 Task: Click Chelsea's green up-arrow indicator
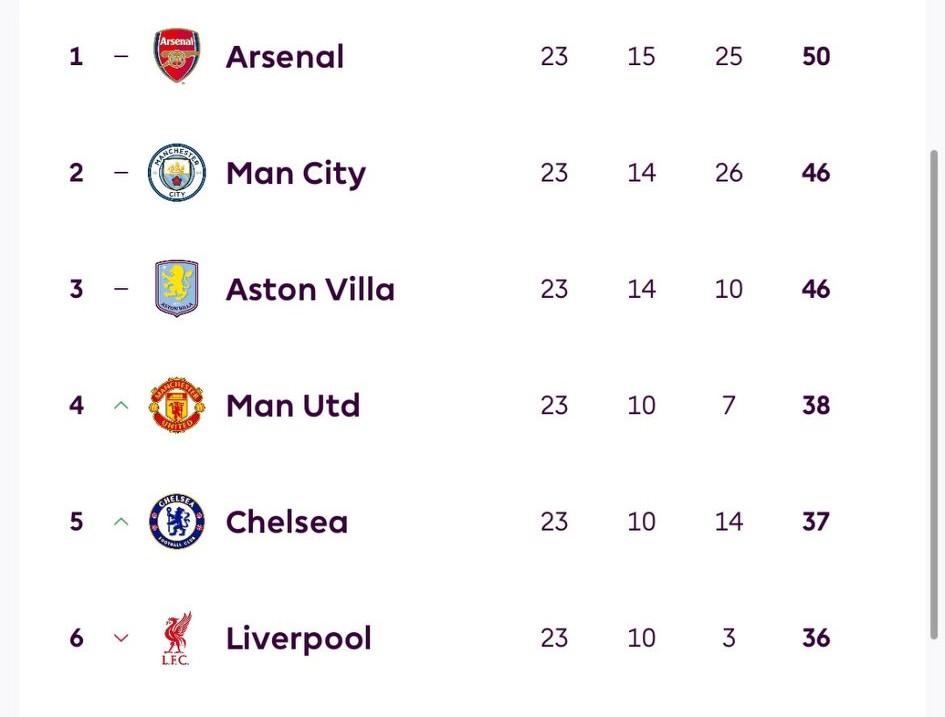pos(122,521)
